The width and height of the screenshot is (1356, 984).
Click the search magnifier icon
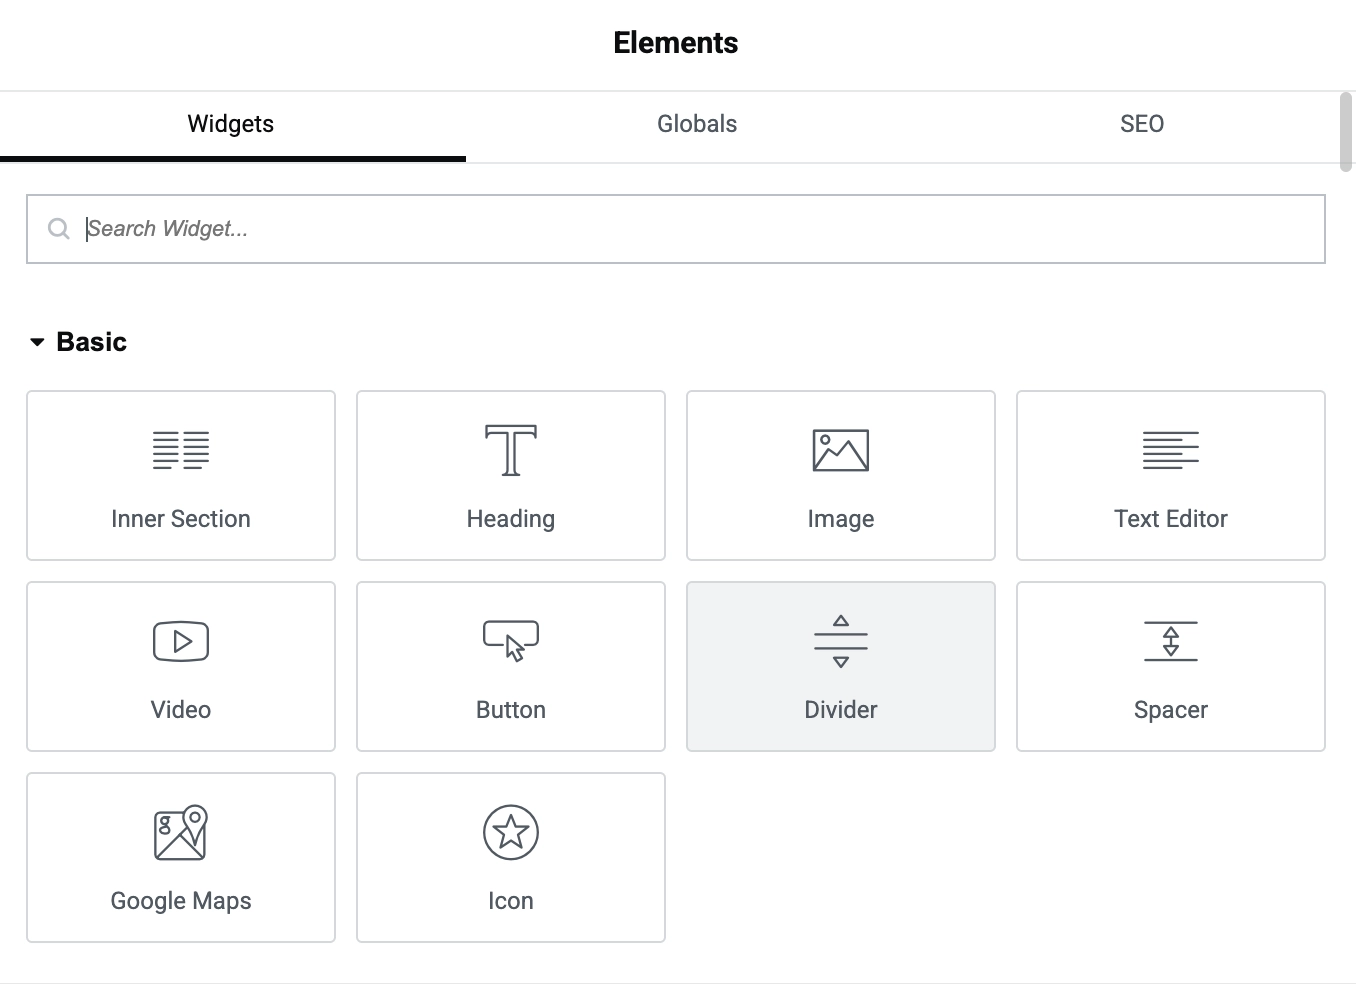tap(58, 228)
